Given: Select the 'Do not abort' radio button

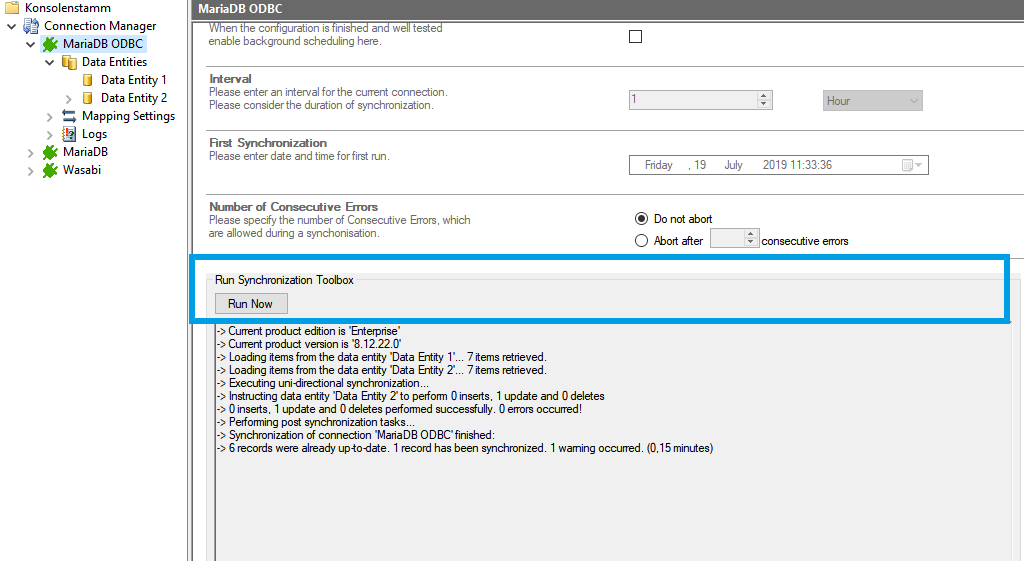Looking at the screenshot, I should tap(642, 219).
